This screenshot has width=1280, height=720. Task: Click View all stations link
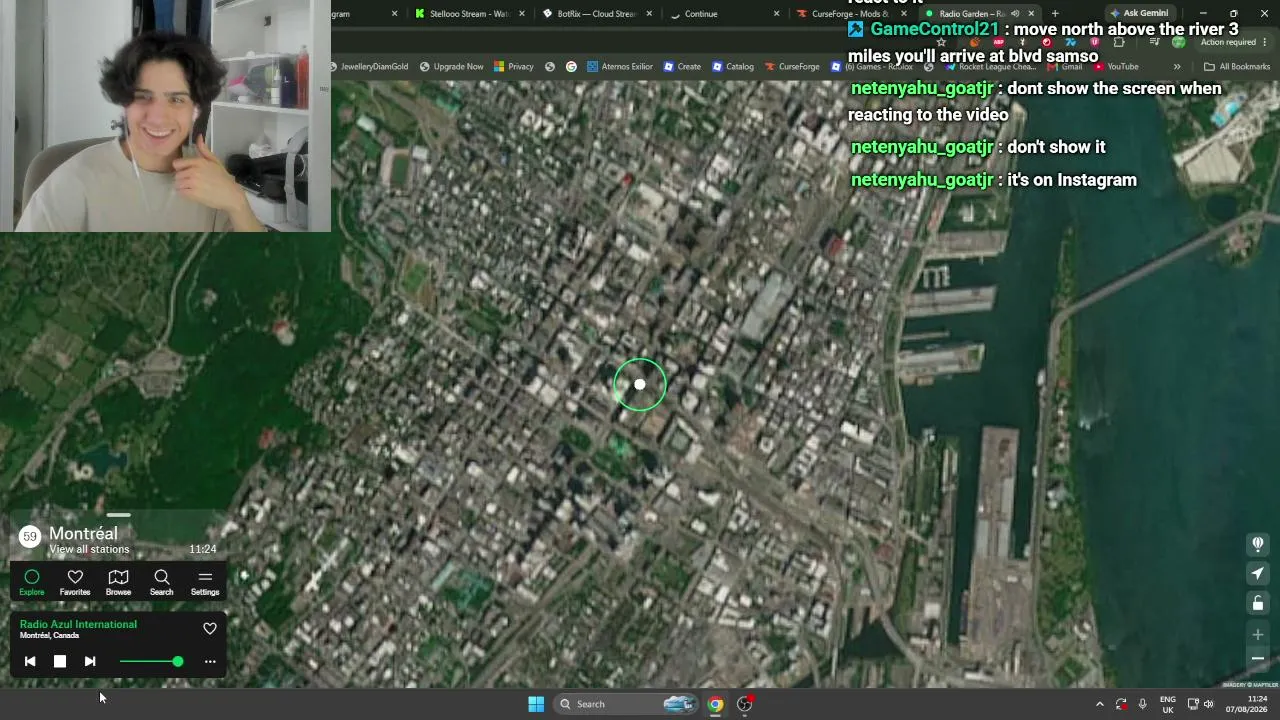coord(89,549)
